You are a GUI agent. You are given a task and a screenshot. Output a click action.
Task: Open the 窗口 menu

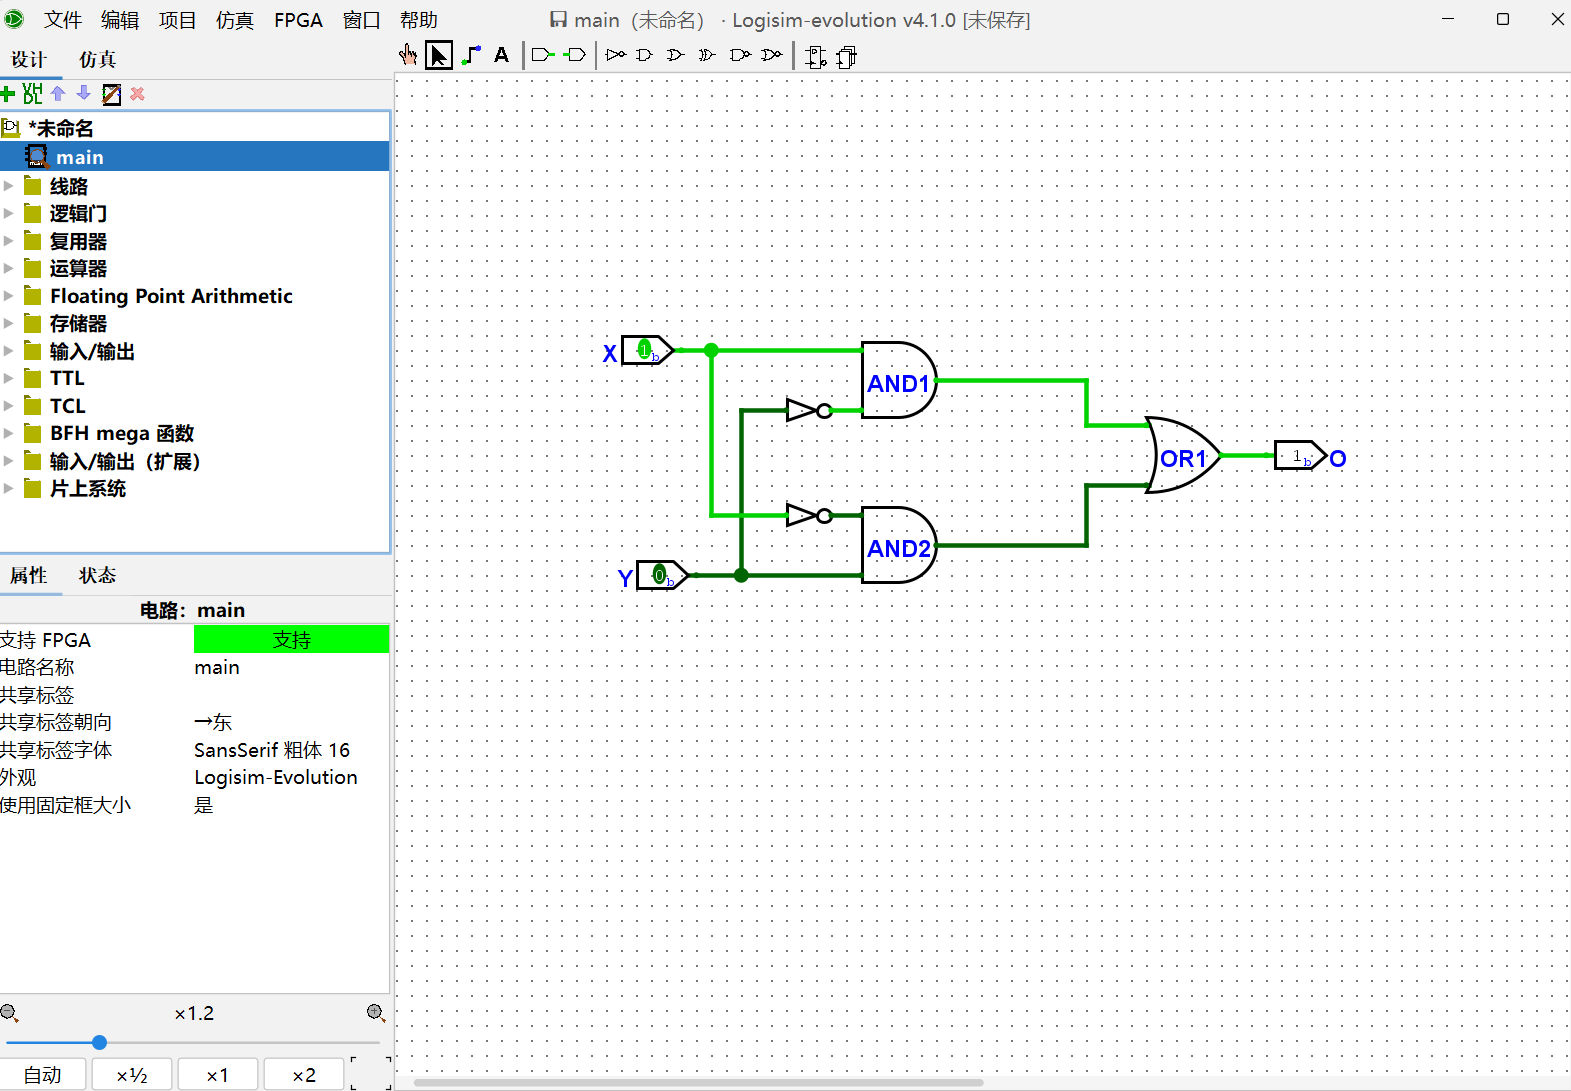click(x=362, y=20)
